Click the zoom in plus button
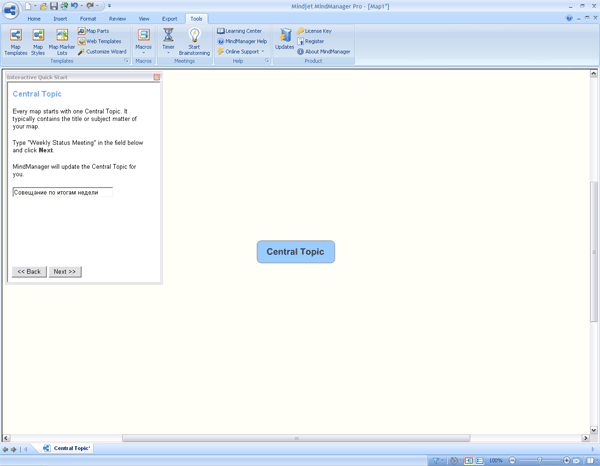This screenshot has height=466, width=600. click(567, 460)
